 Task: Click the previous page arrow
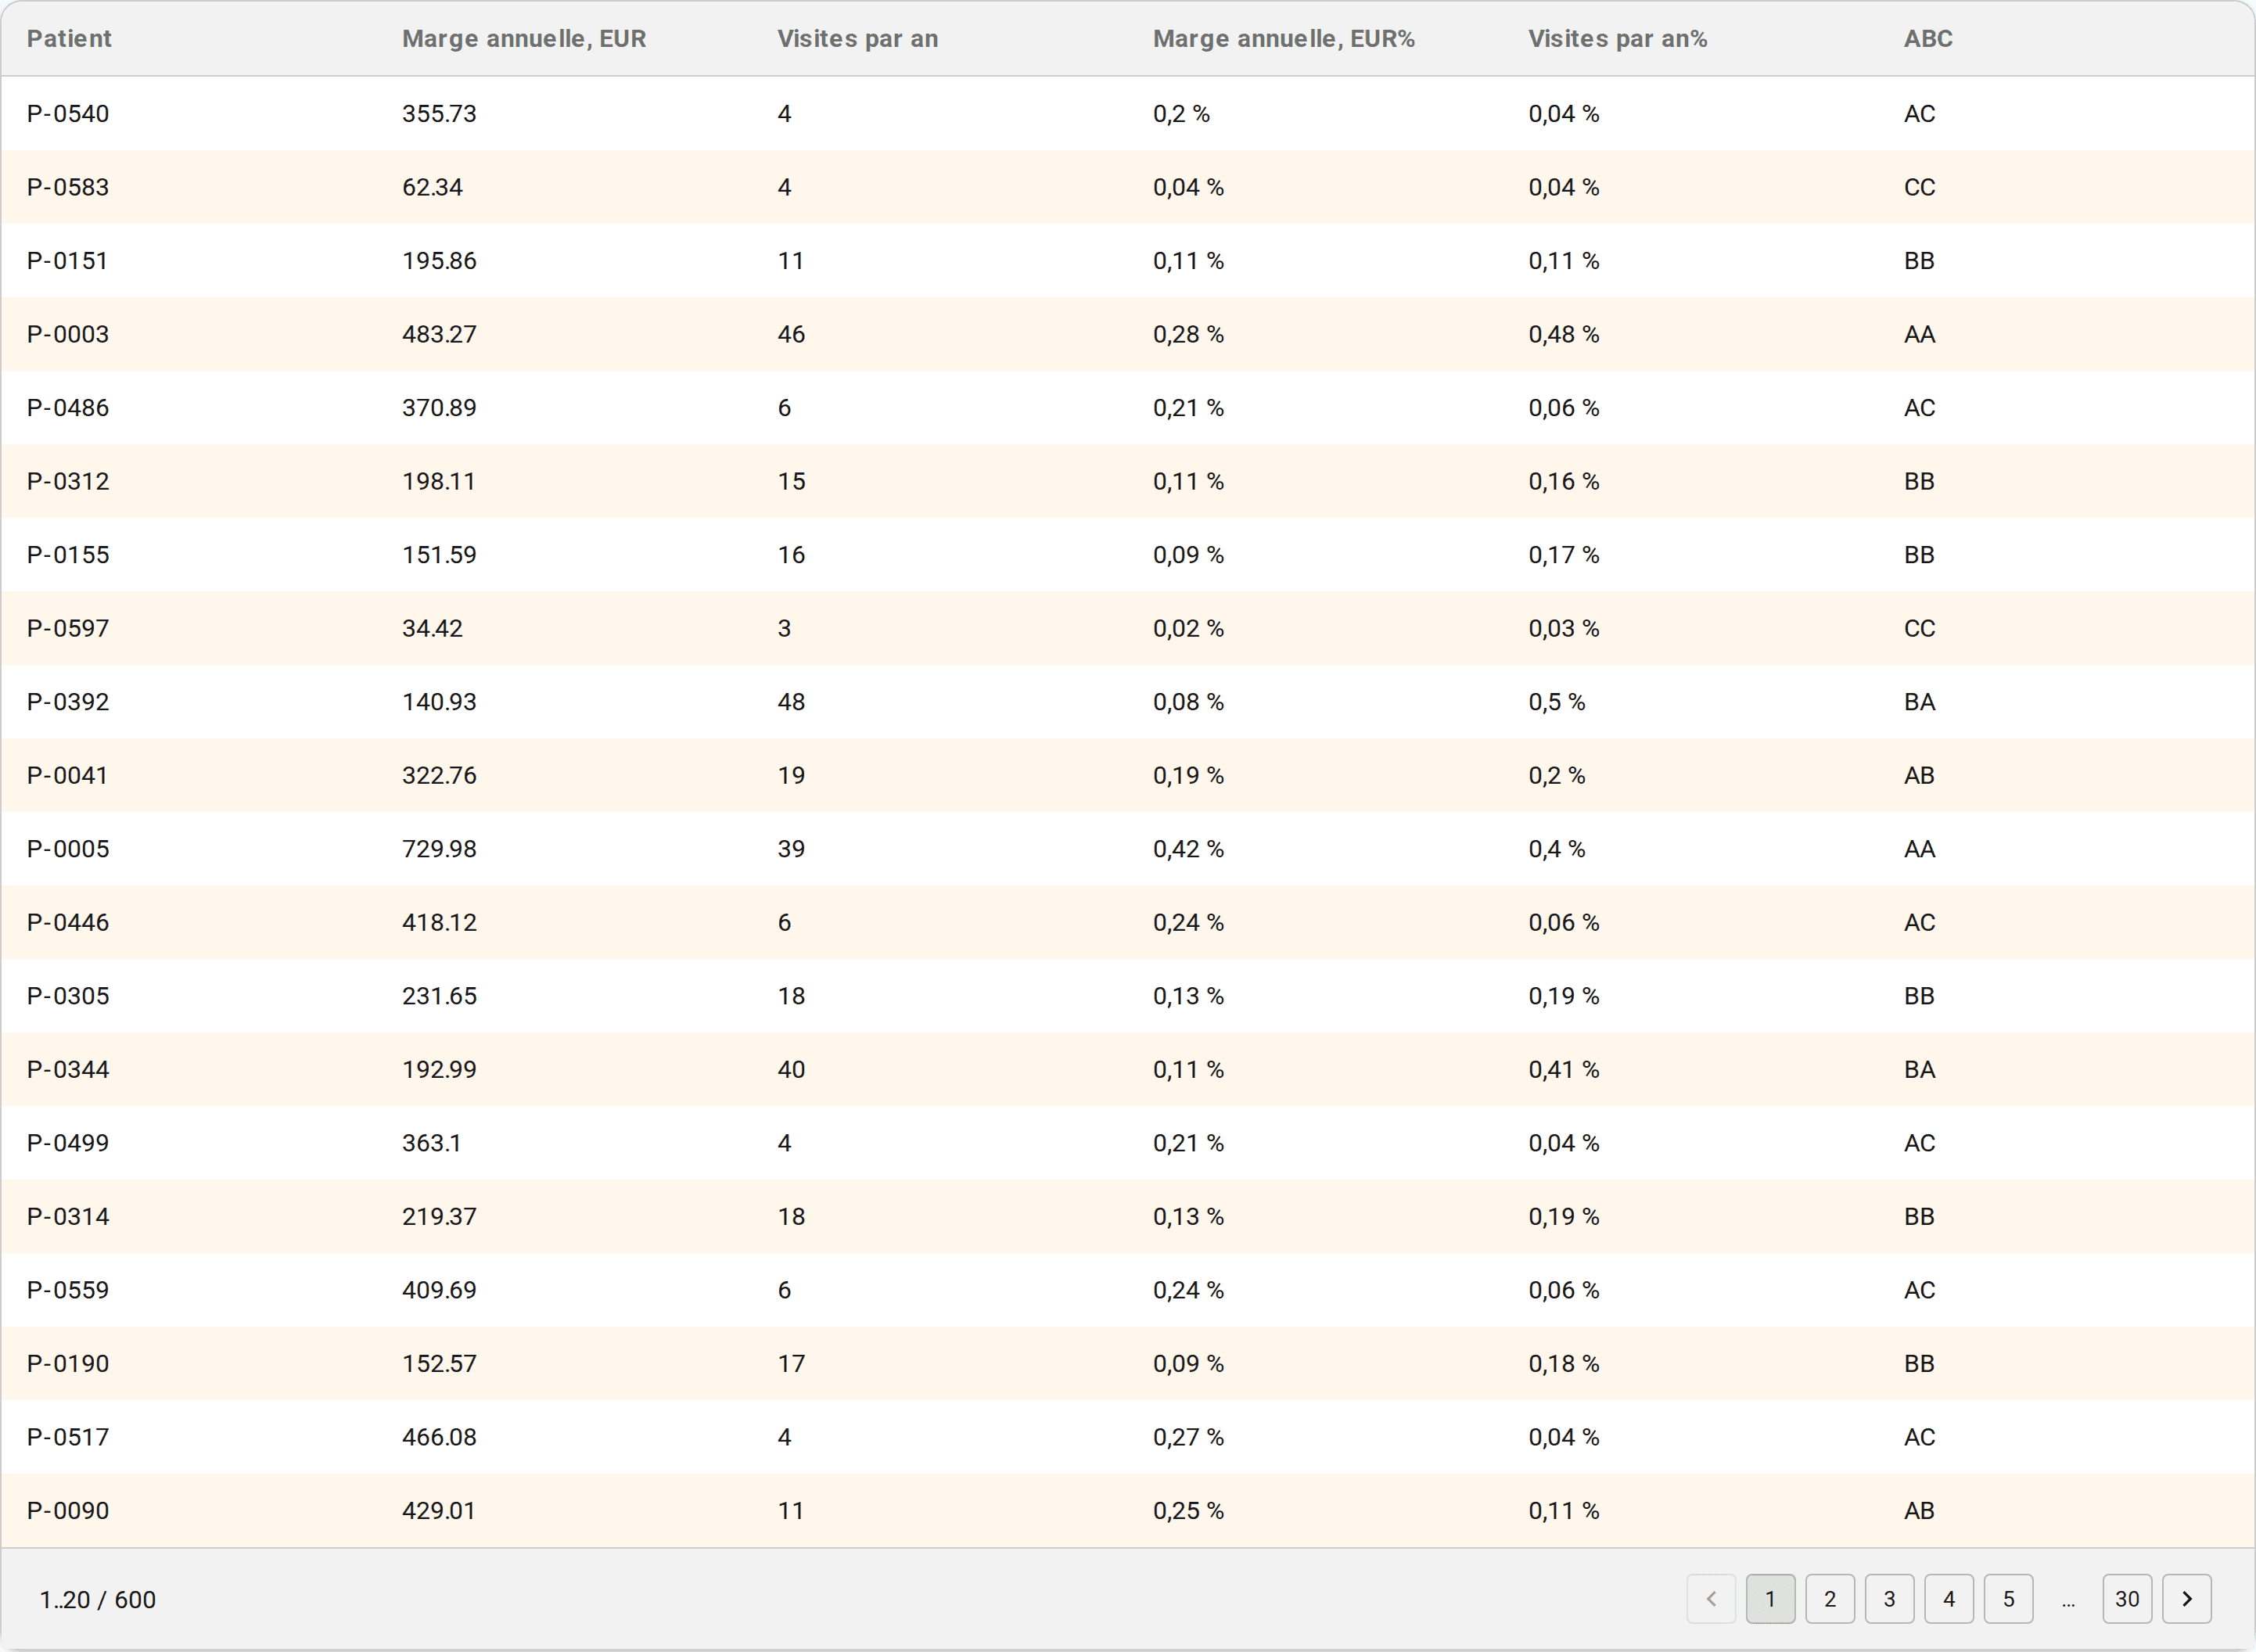pos(1711,1599)
